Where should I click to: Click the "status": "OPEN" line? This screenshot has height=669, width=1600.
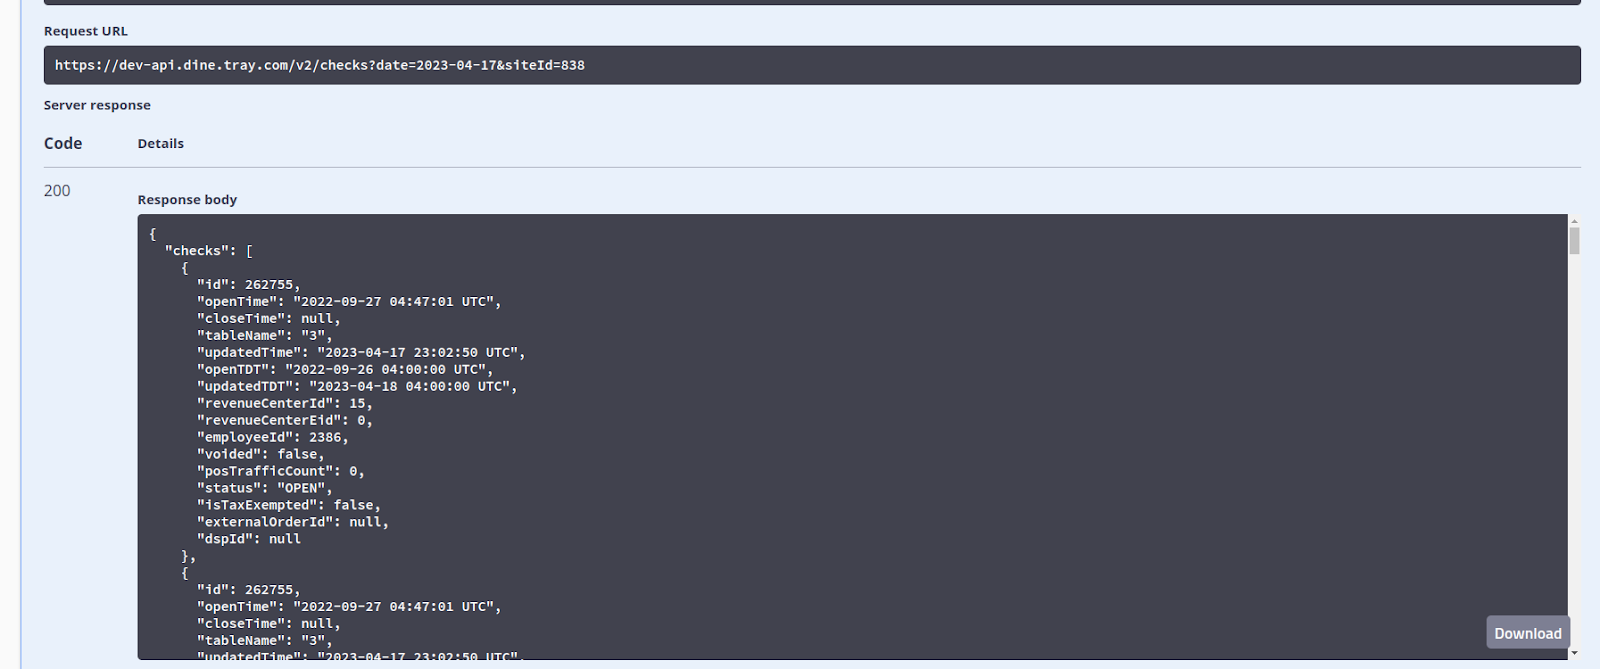(265, 488)
